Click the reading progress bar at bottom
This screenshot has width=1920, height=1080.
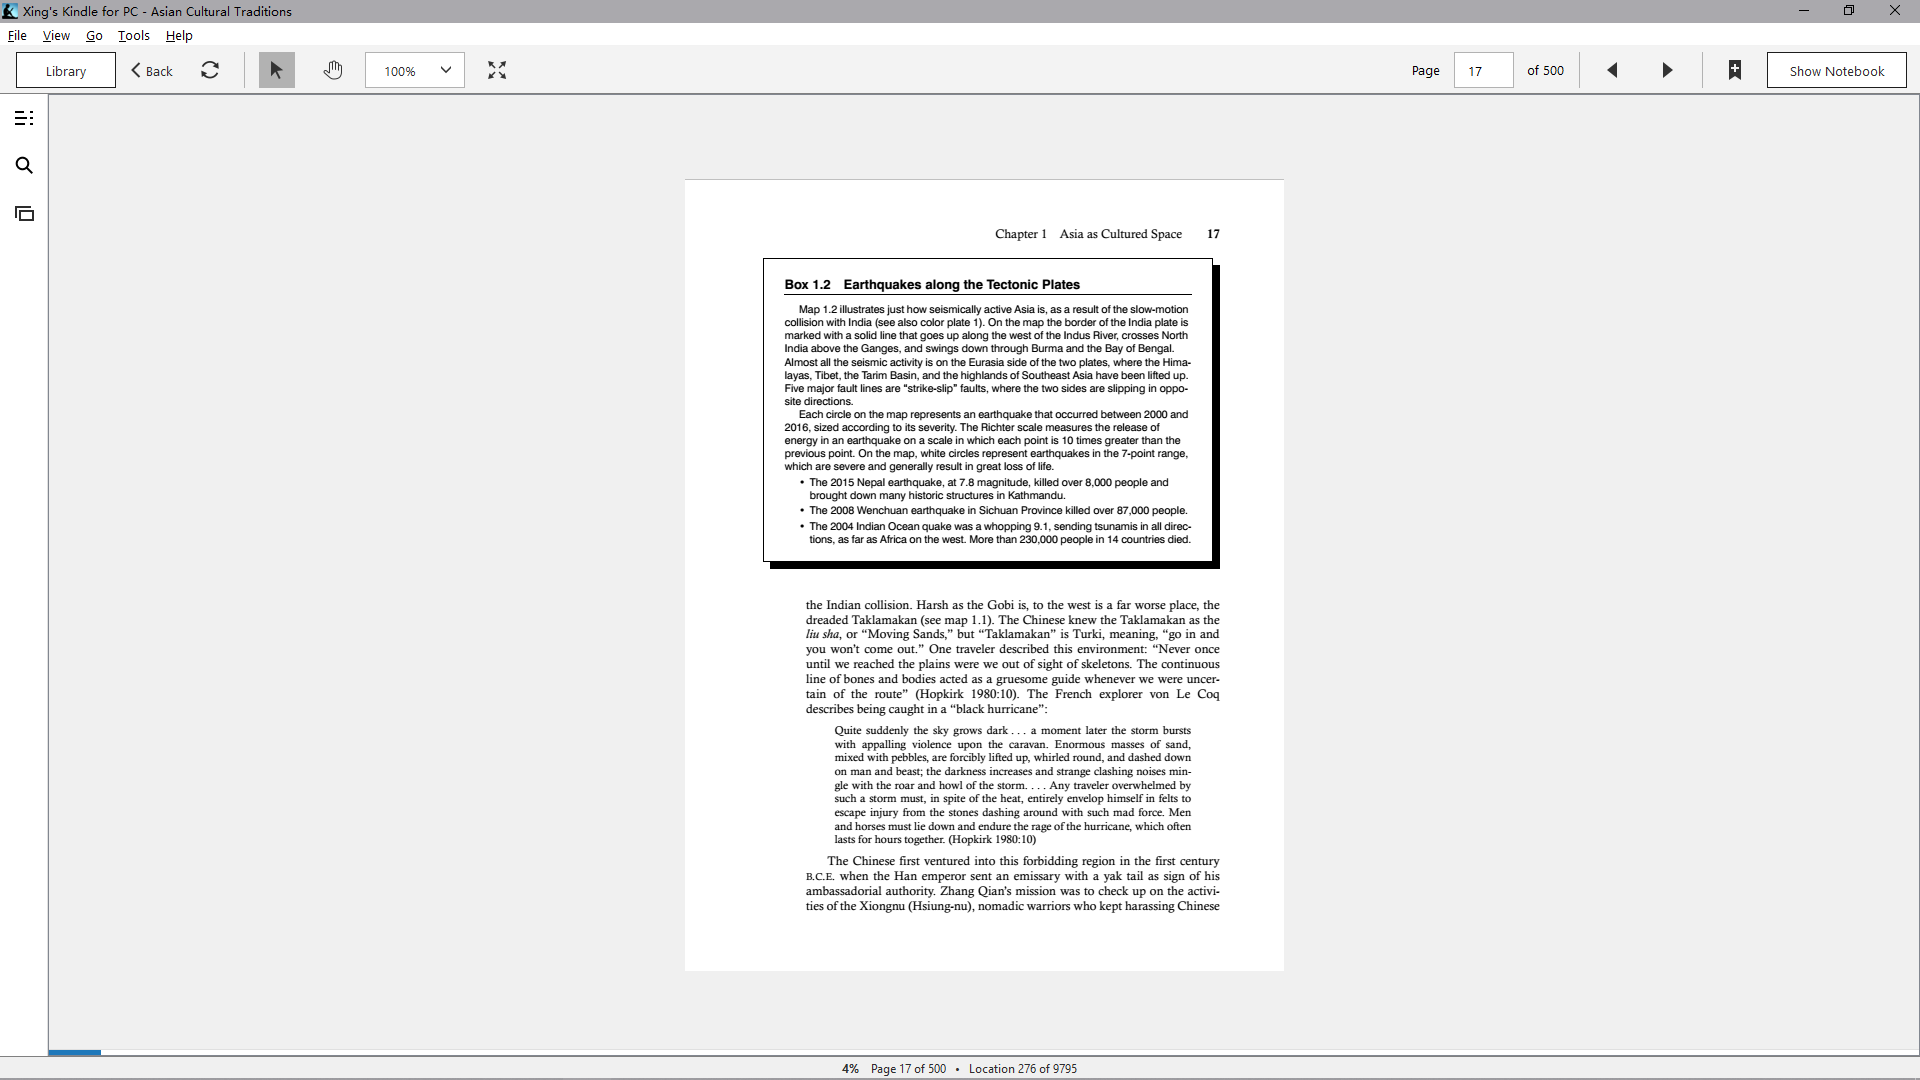[984, 1052]
